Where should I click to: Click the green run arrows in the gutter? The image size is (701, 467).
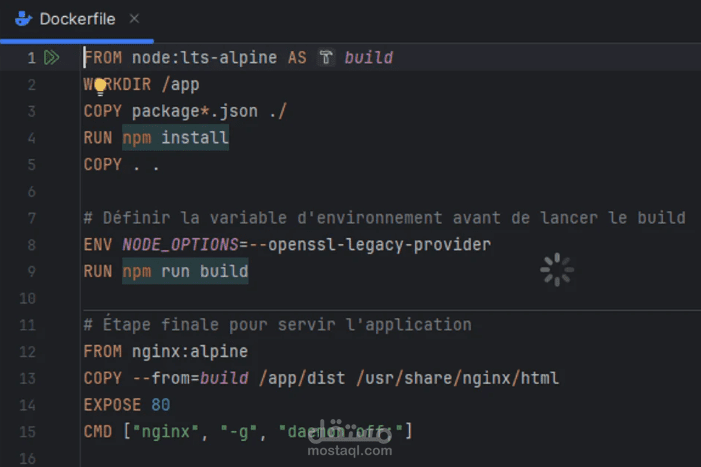52,57
